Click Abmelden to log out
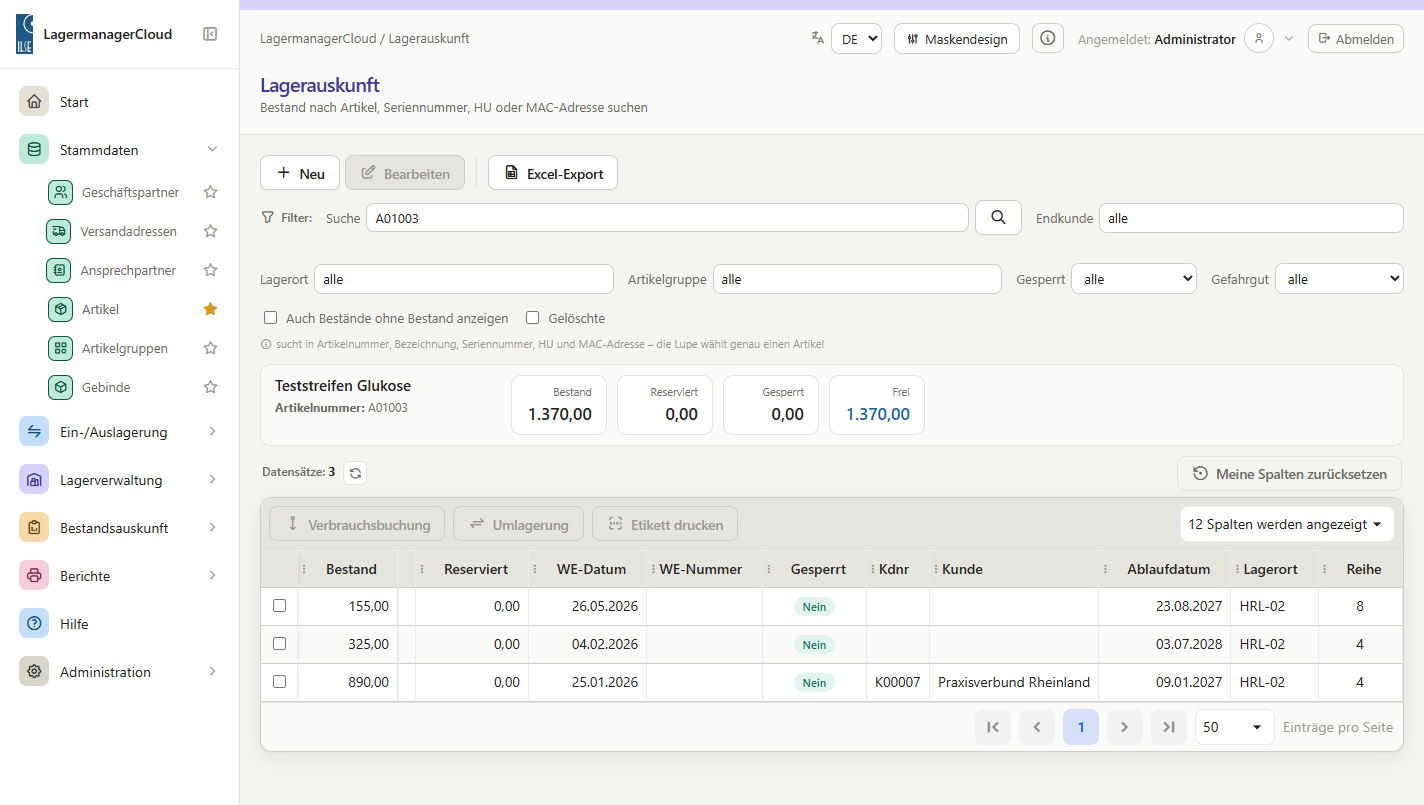1424x805 pixels. (x=1356, y=39)
